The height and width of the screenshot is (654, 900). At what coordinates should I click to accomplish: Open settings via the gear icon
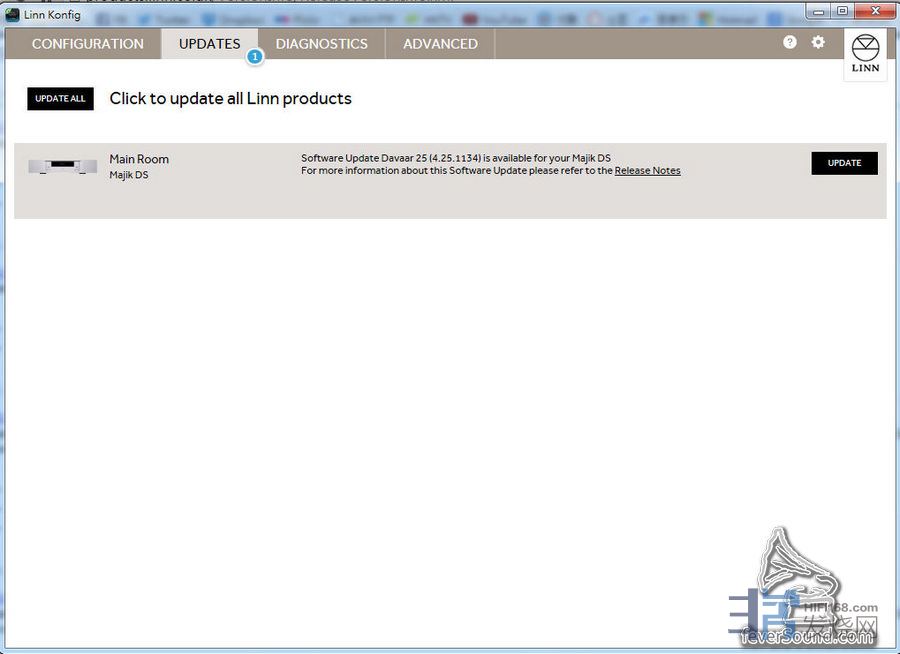(x=818, y=42)
